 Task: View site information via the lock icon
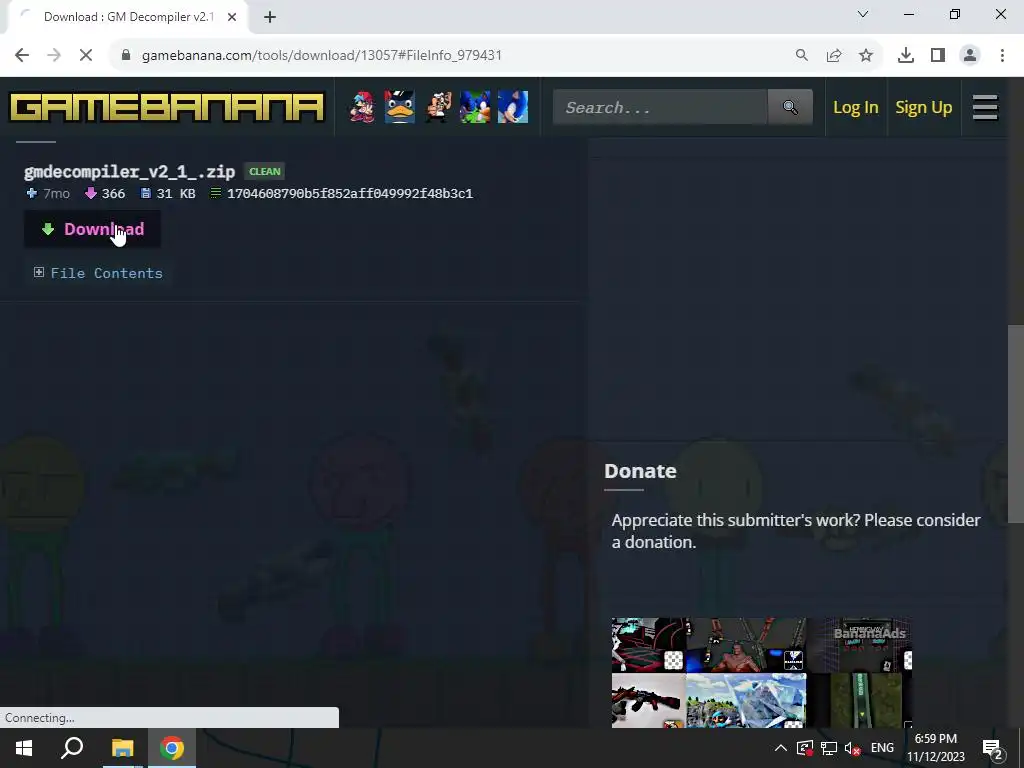(x=126, y=56)
